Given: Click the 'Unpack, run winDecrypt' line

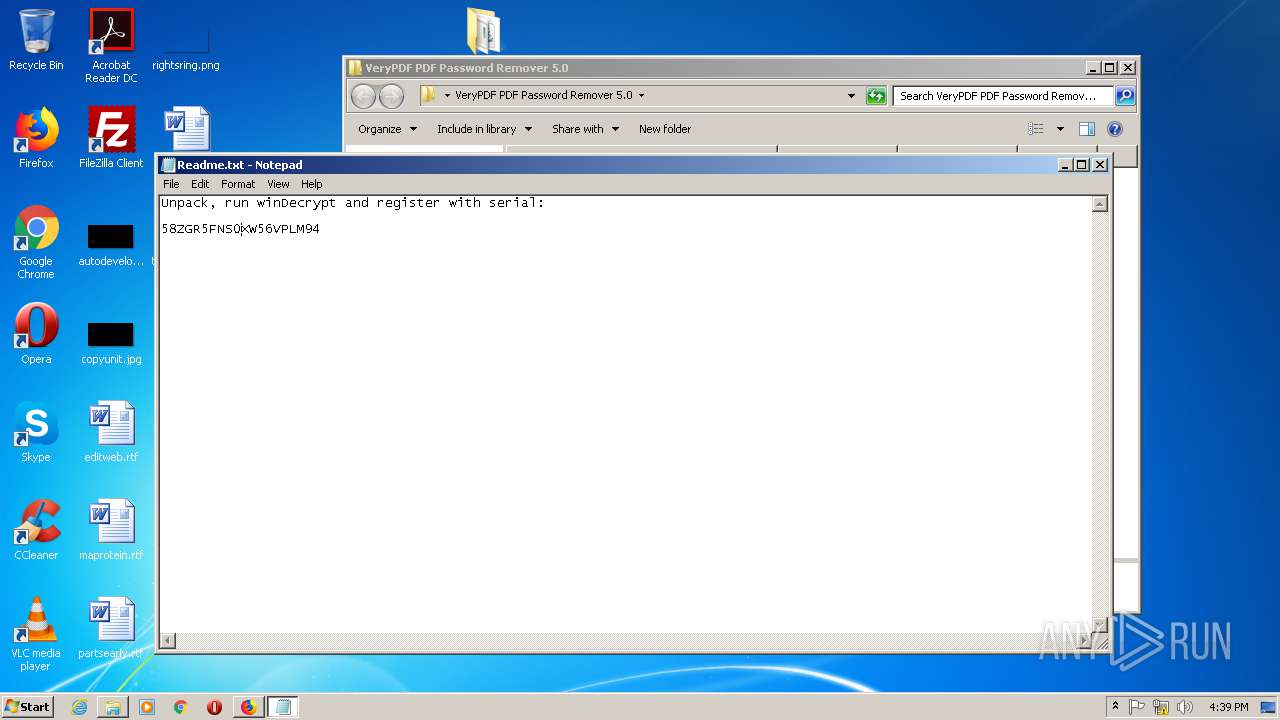Looking at the screenshot, I should point(352,203).
